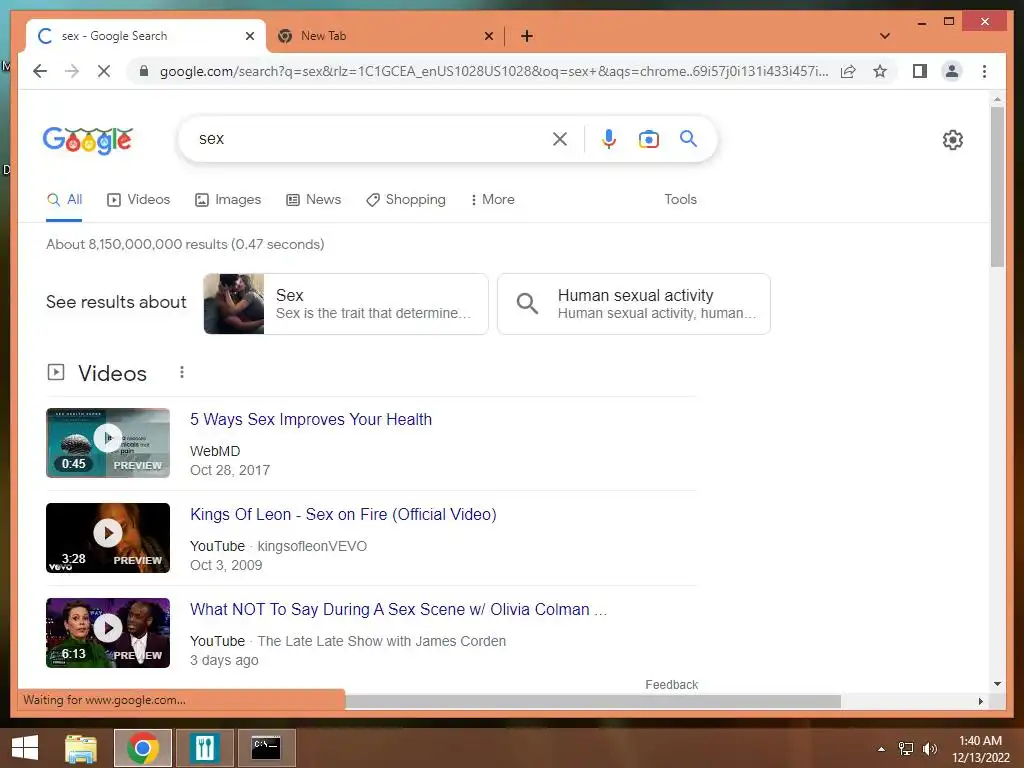Go back using the browser back arrow
Viewport: 1024px width, 768px height.
tap(40, 71)
